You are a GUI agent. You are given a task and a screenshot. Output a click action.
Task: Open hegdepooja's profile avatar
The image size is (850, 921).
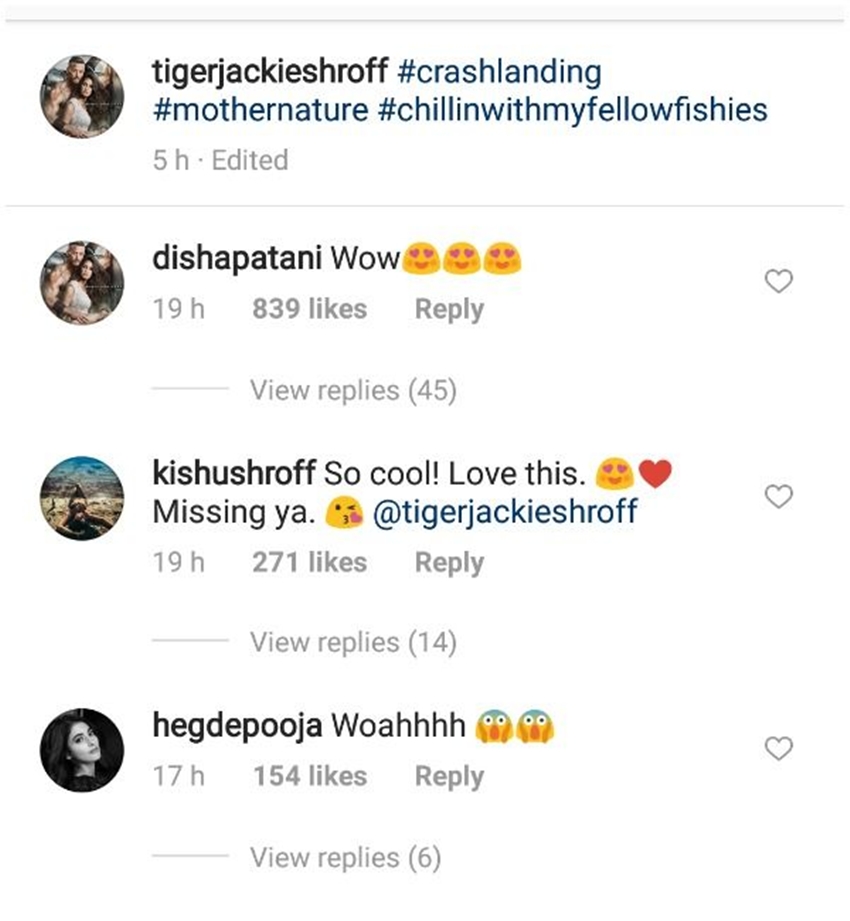coord(82,749)
